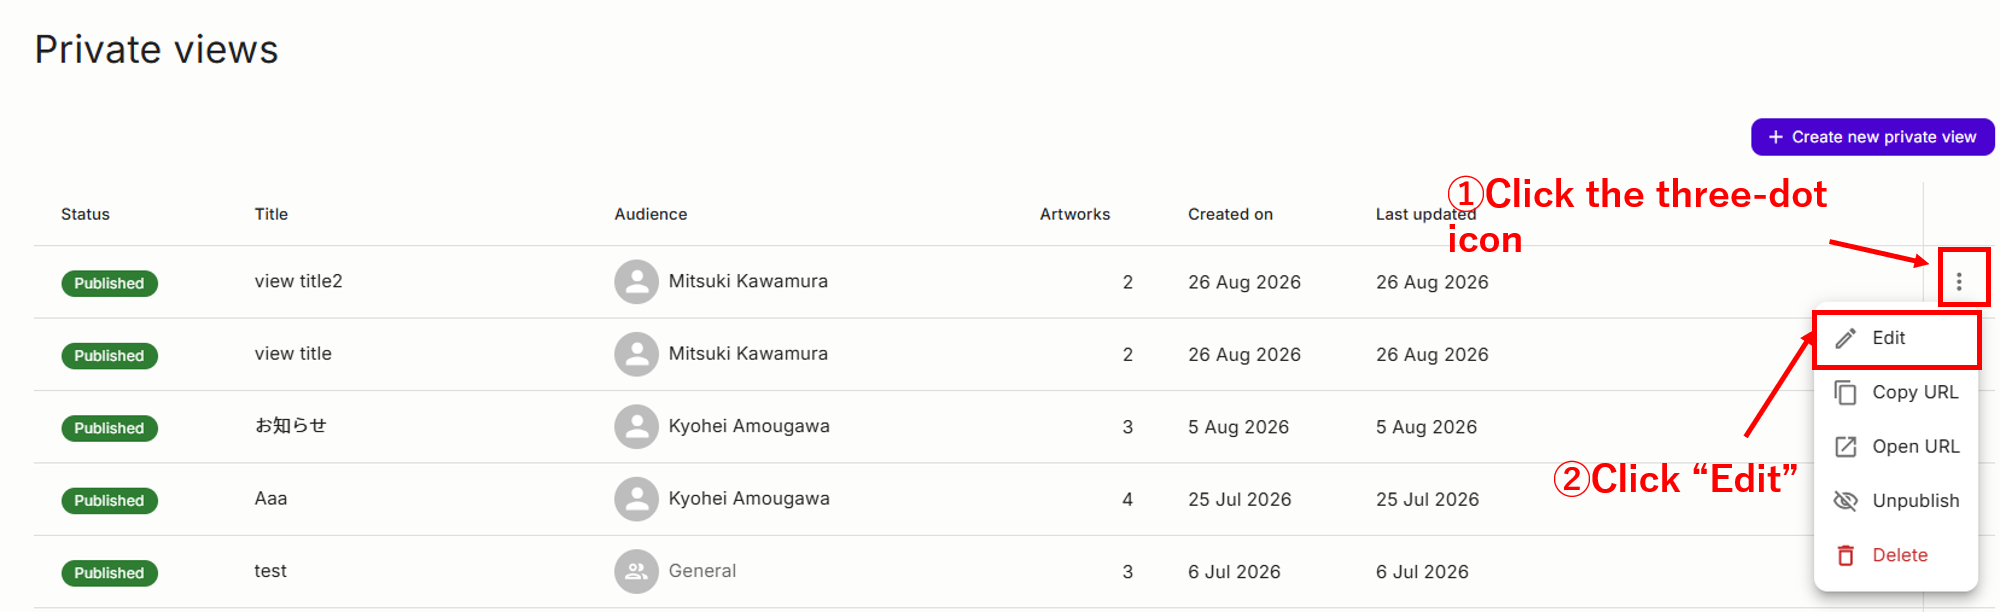Click the red trash Delete icon
The height and width of the screenshot is (612, 2000).
point(1846,555)
